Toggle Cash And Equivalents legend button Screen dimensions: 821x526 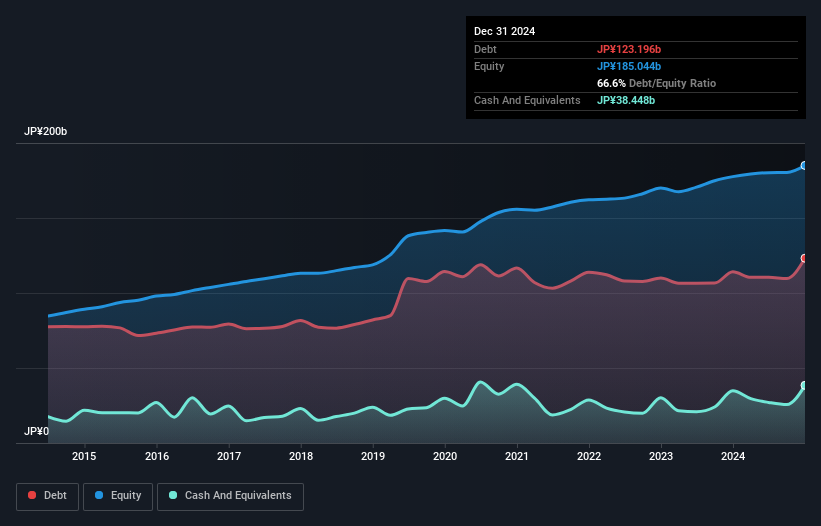230,496
